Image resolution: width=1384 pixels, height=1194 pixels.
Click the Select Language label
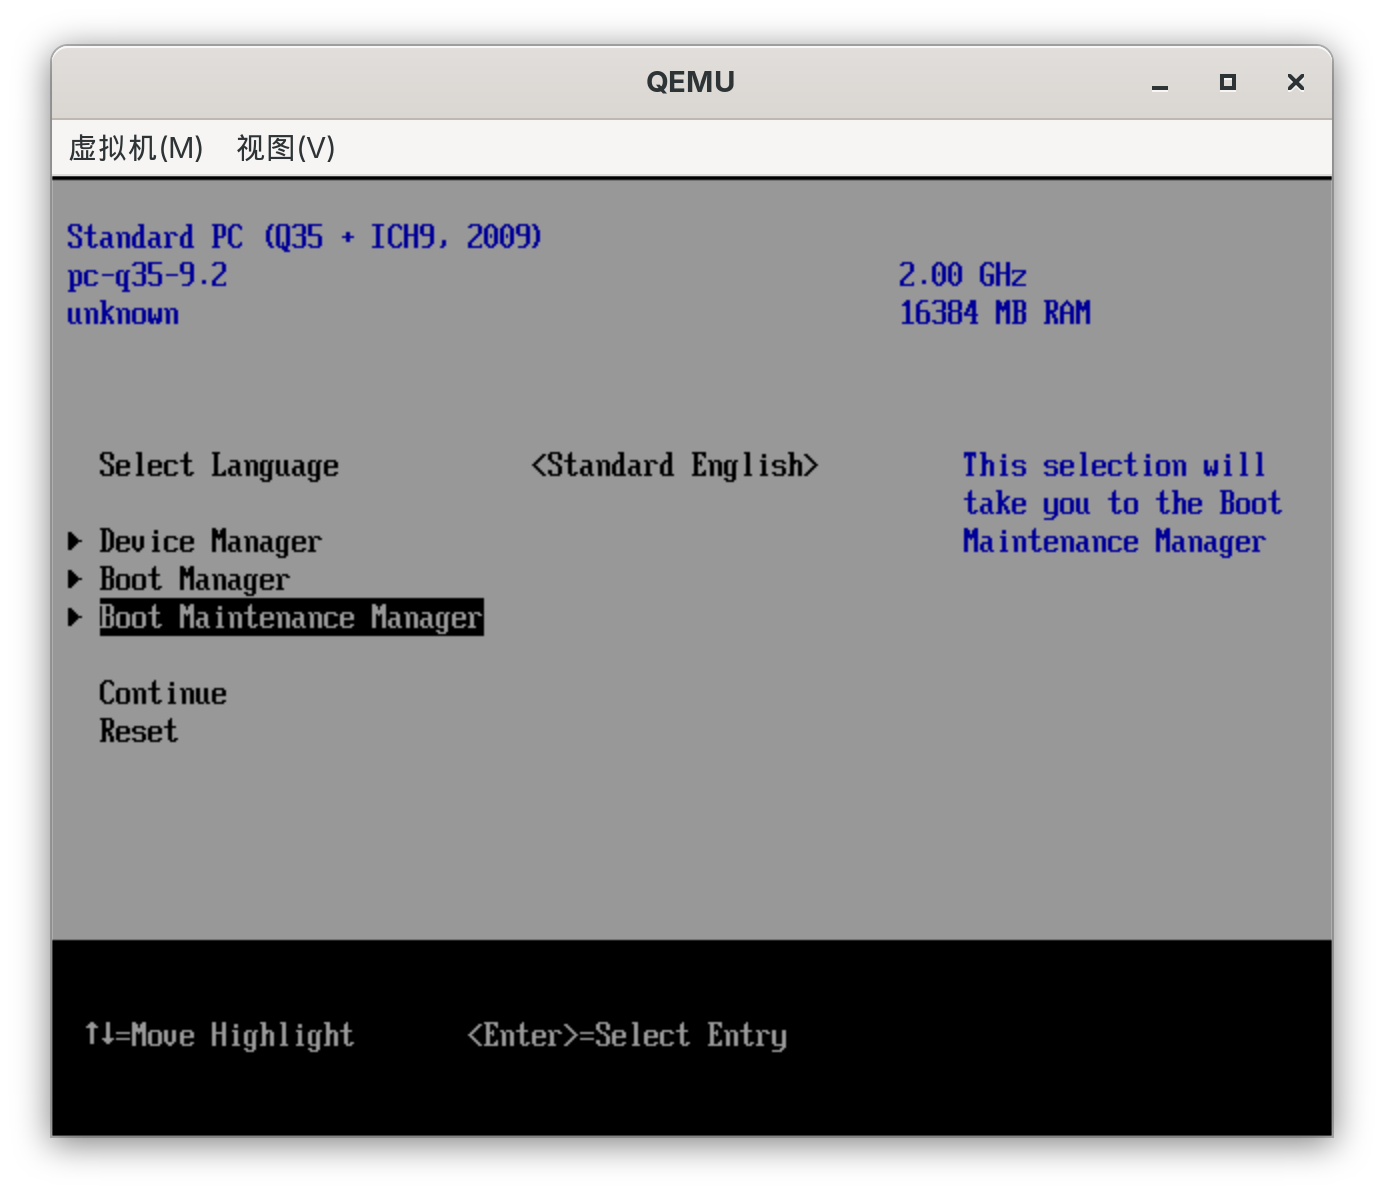[x=219, y=465]
